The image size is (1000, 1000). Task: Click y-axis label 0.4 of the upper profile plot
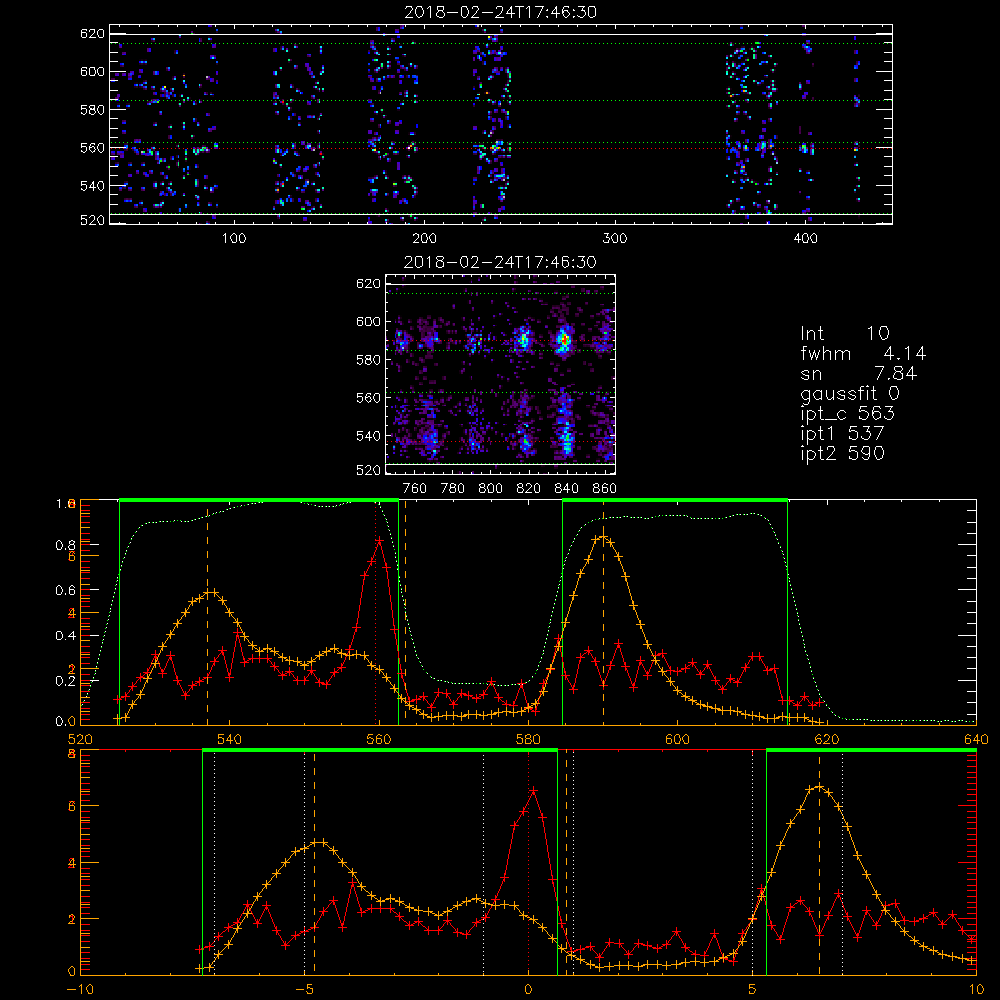coord(64,635)
